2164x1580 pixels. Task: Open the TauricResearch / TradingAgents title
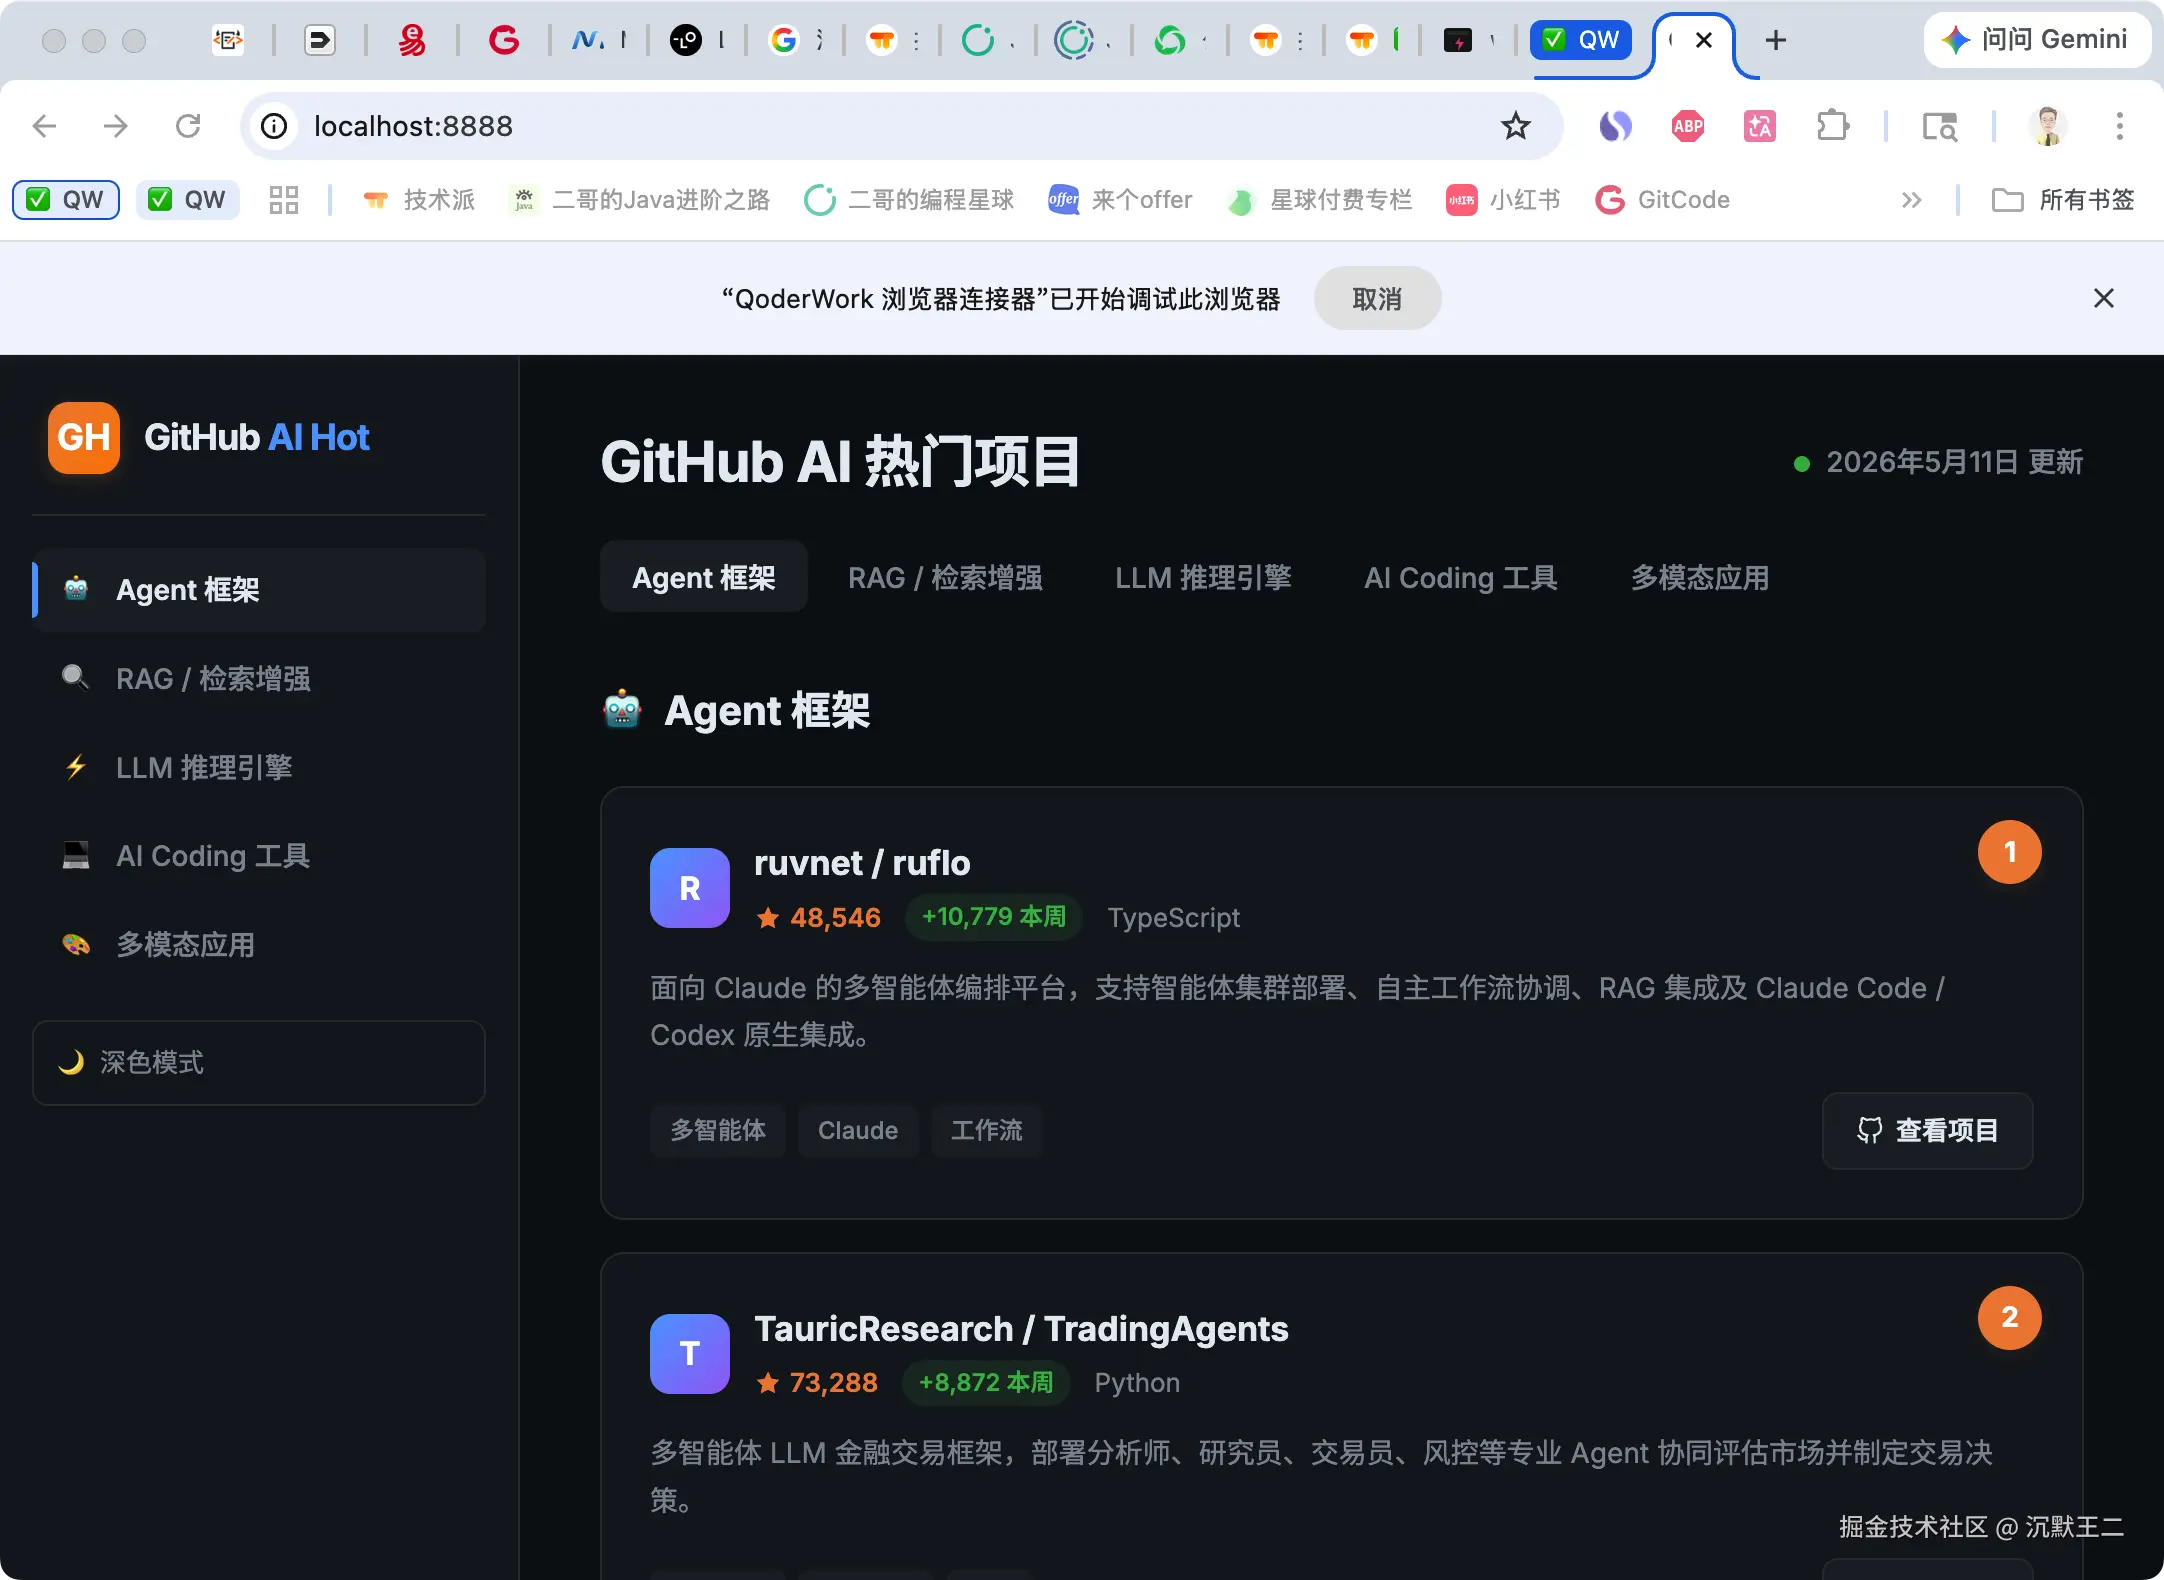click(x=1021, y=1328)
